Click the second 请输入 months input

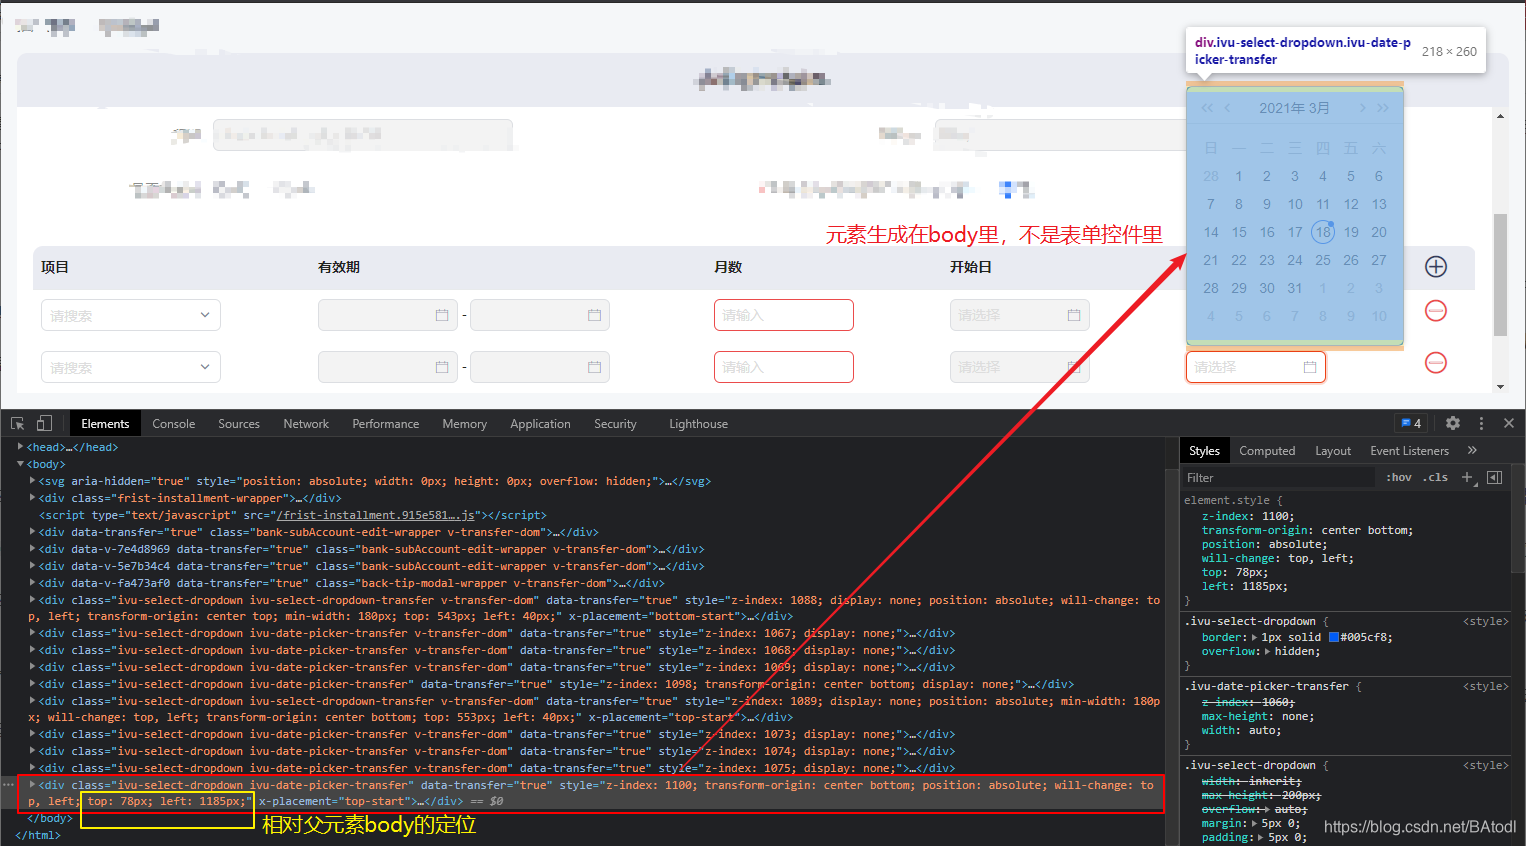tap(784, 367)
